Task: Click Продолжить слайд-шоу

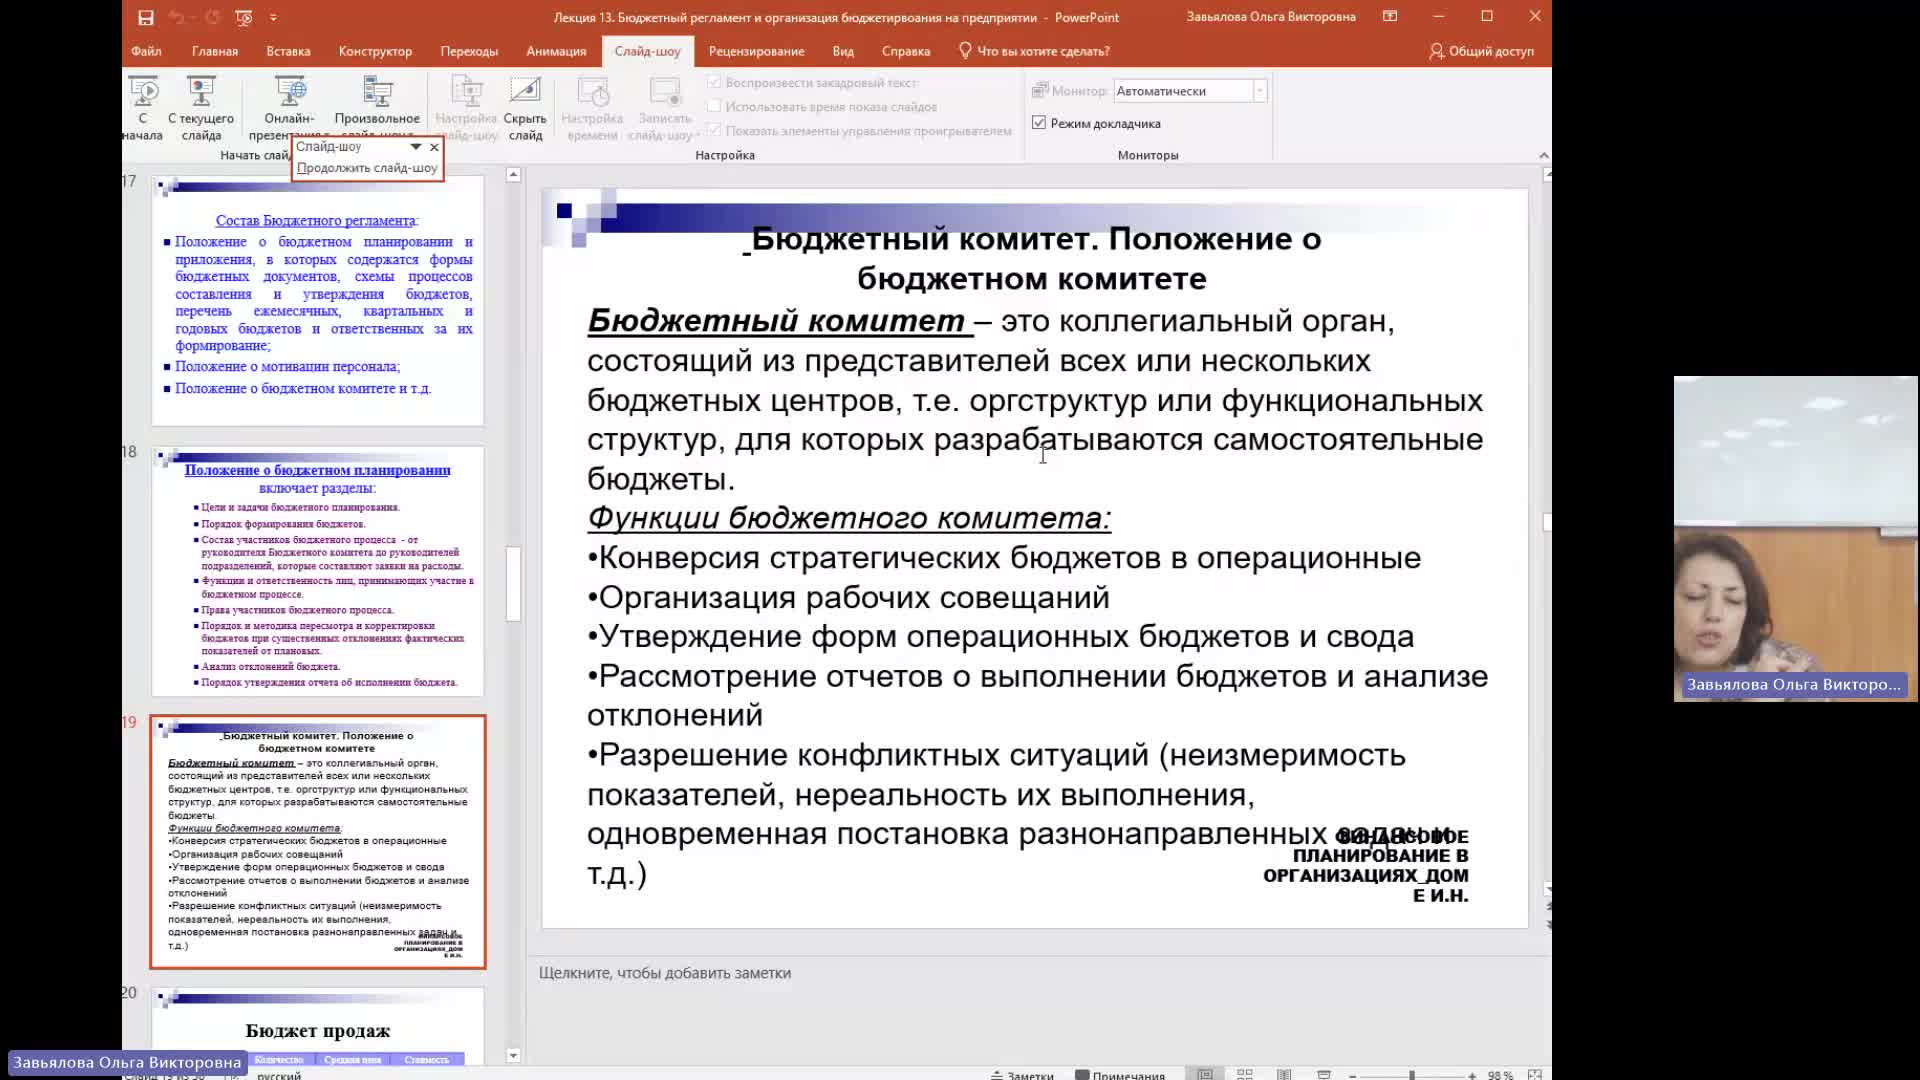Action: [367, 168]
